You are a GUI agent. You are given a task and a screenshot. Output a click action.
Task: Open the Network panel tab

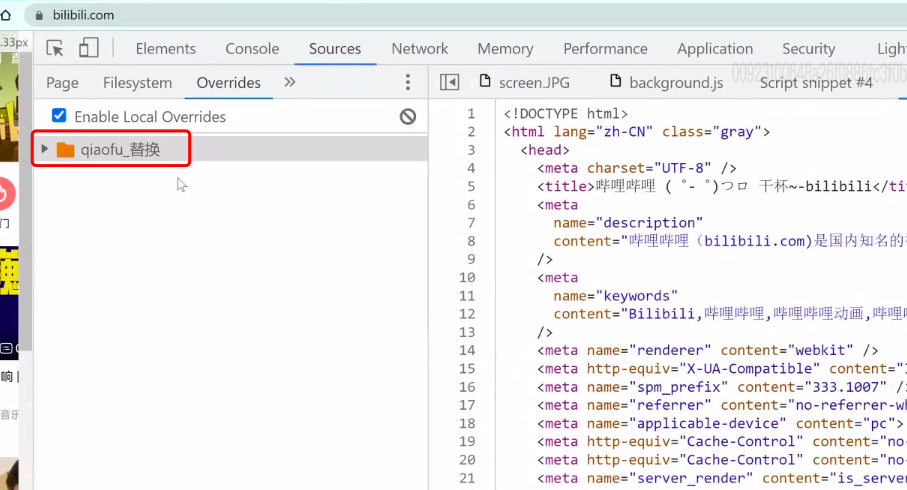click(x=420, y=48)
